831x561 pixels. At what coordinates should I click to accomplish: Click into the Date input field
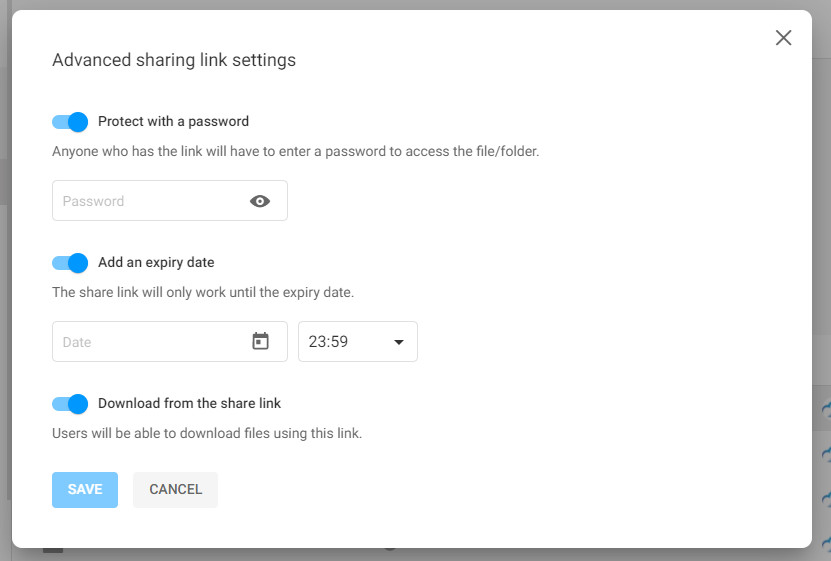(x=150, y=342)
